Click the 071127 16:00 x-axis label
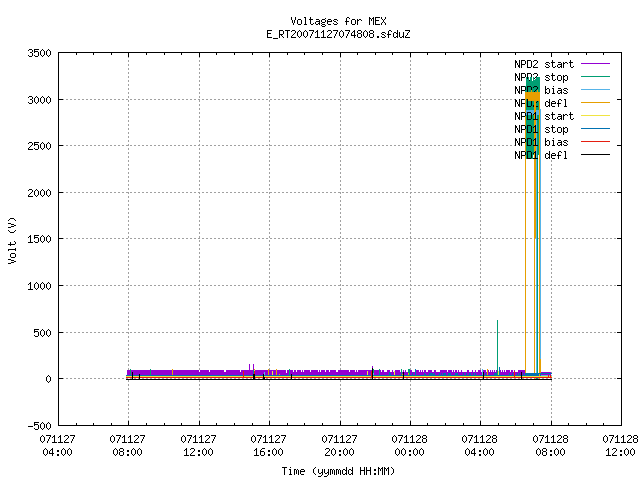The width and height of the screenshot is (640, 480). (269, 446)
